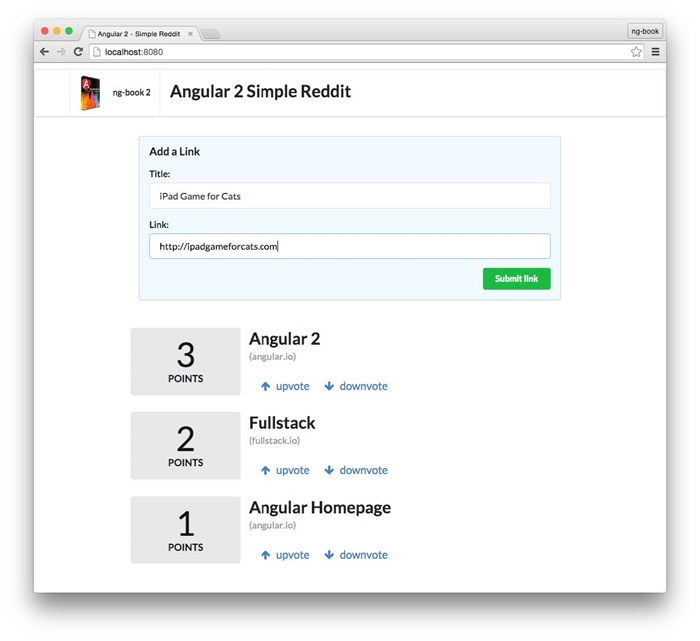Upvote the Angular 2 article
This screenshot has height=641, width=700.
tap(285, 386)
